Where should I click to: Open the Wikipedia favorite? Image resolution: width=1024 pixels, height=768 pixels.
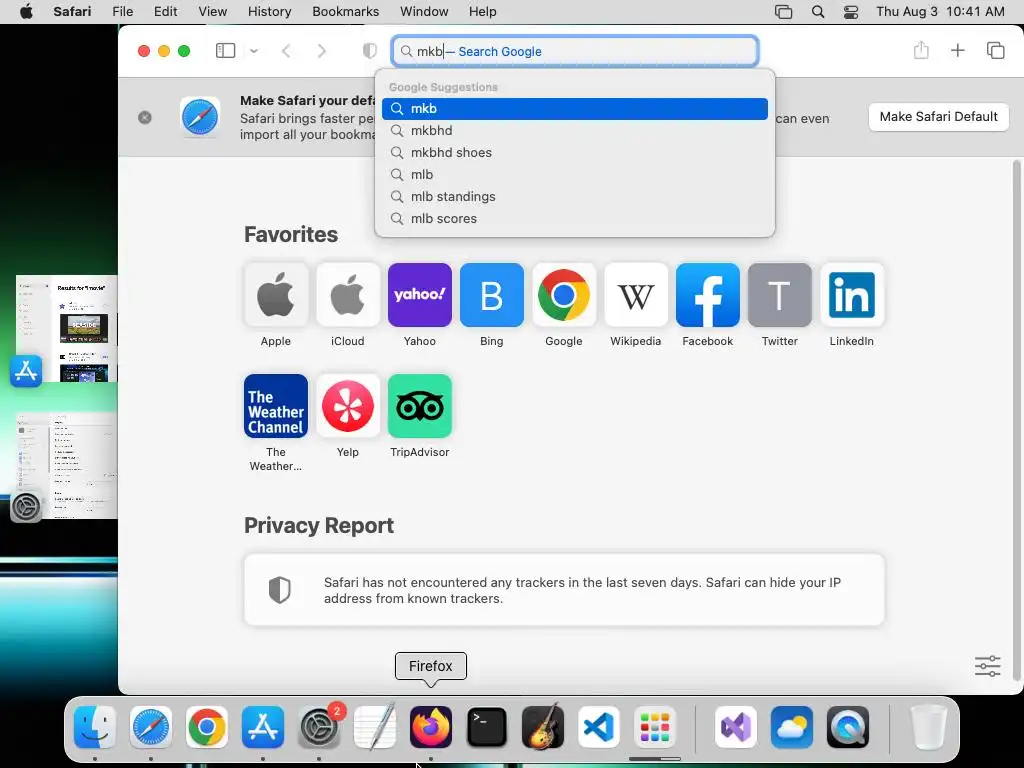coord(635,295)
